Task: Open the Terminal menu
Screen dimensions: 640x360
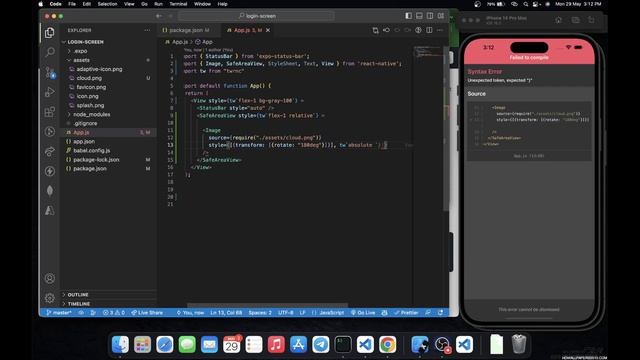Action: click(x=178, y=4)
